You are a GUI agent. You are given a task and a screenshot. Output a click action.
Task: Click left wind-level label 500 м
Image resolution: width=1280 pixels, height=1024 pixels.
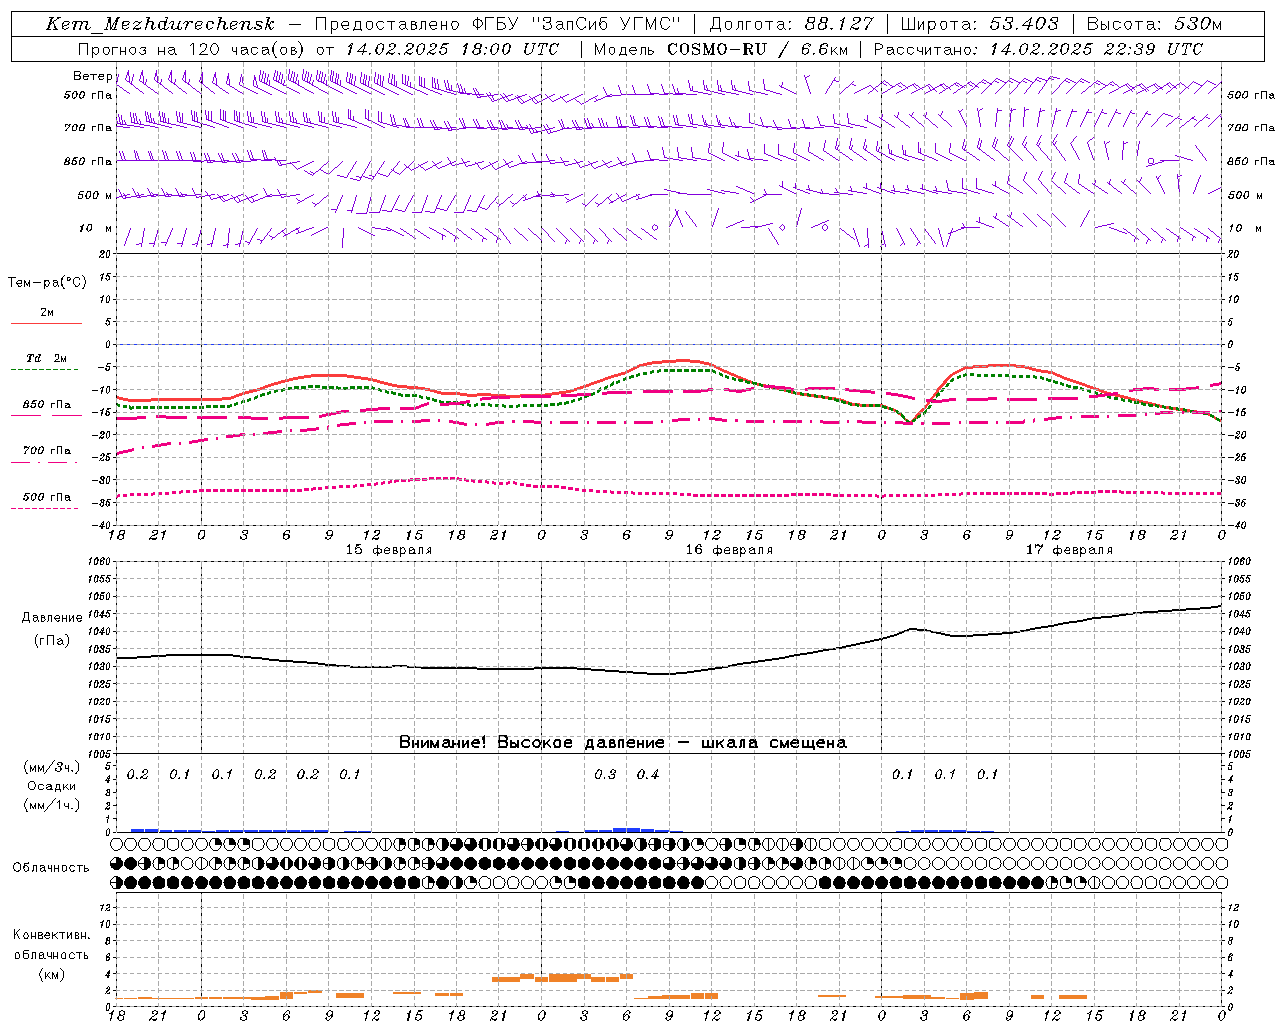click(x=95, y=195)
